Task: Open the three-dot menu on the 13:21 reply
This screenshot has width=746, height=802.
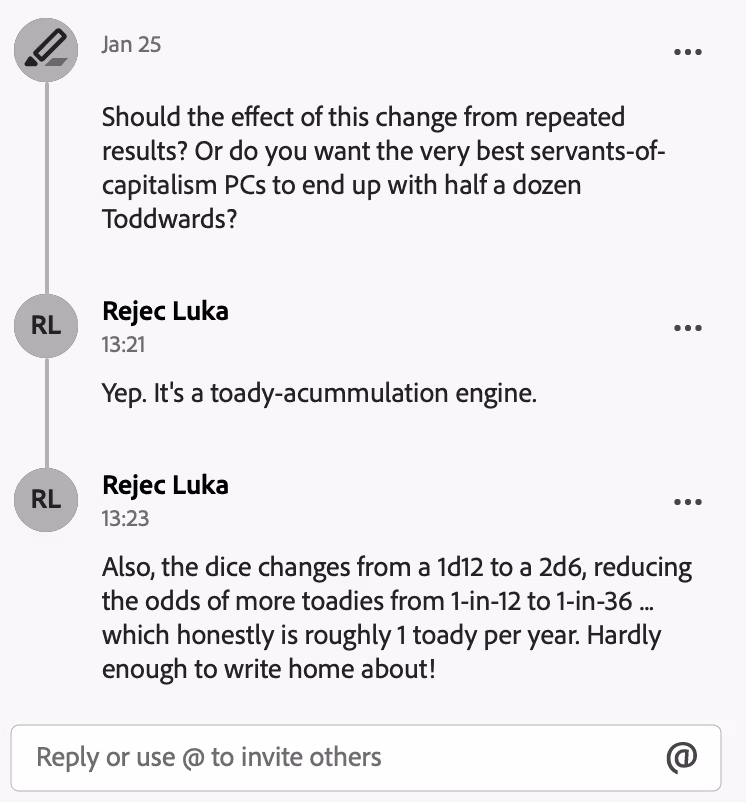Action: 688,328
